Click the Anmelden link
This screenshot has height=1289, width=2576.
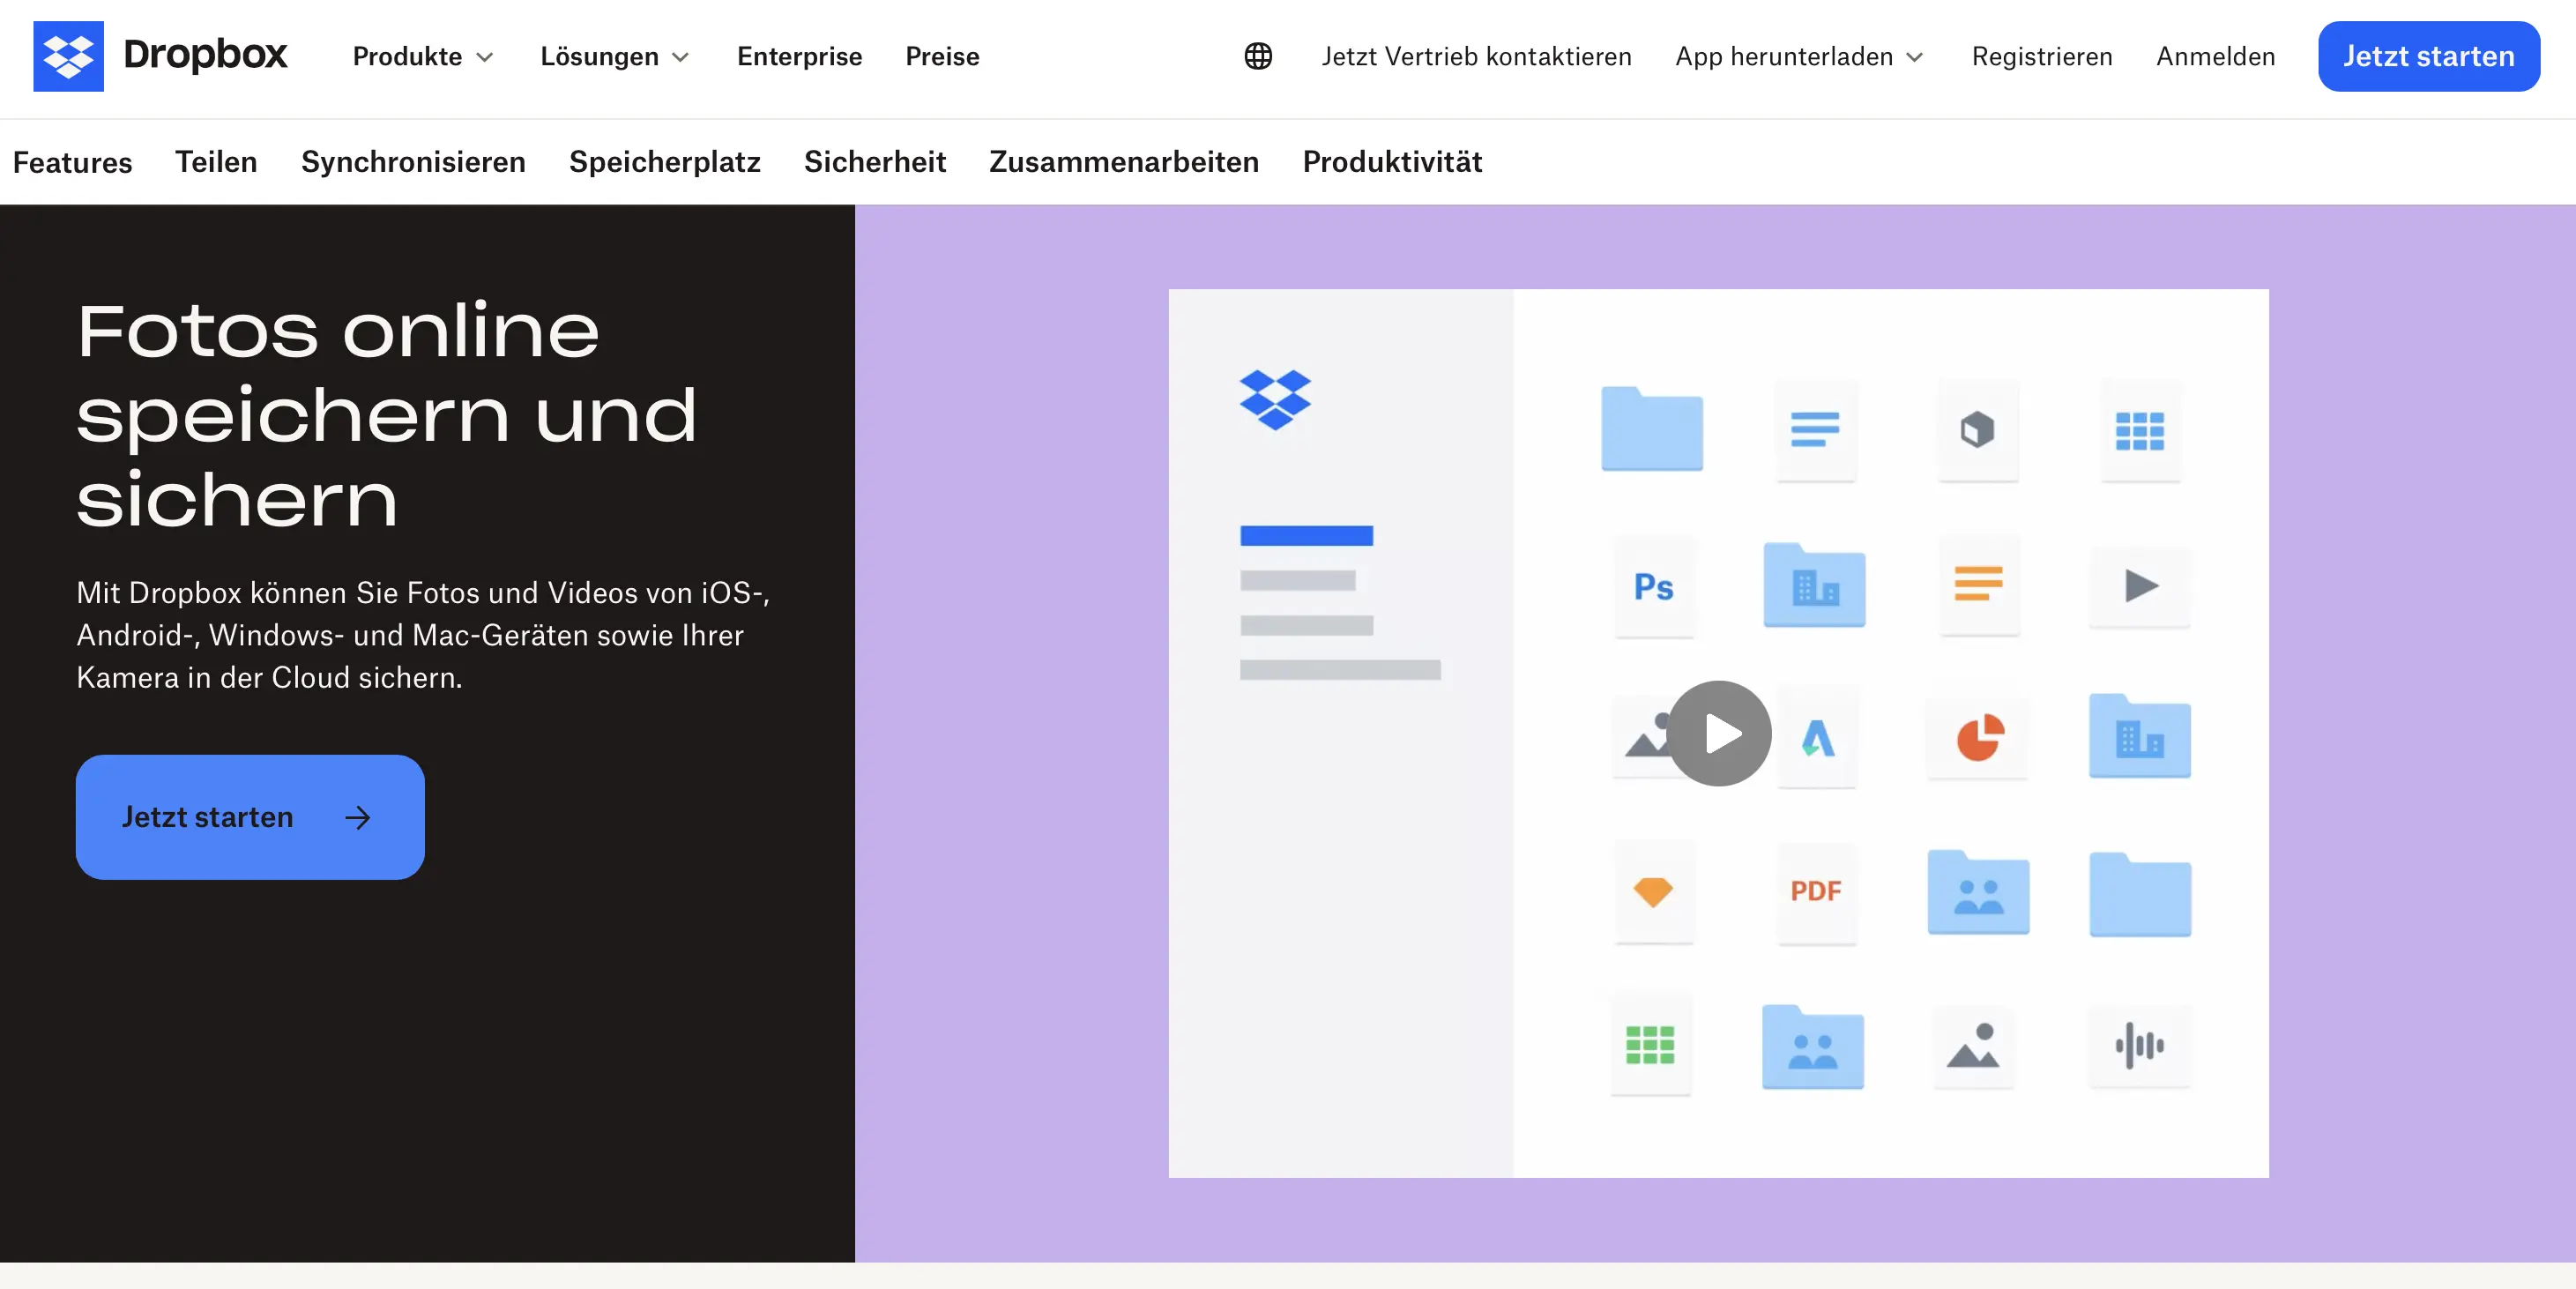2216,57
